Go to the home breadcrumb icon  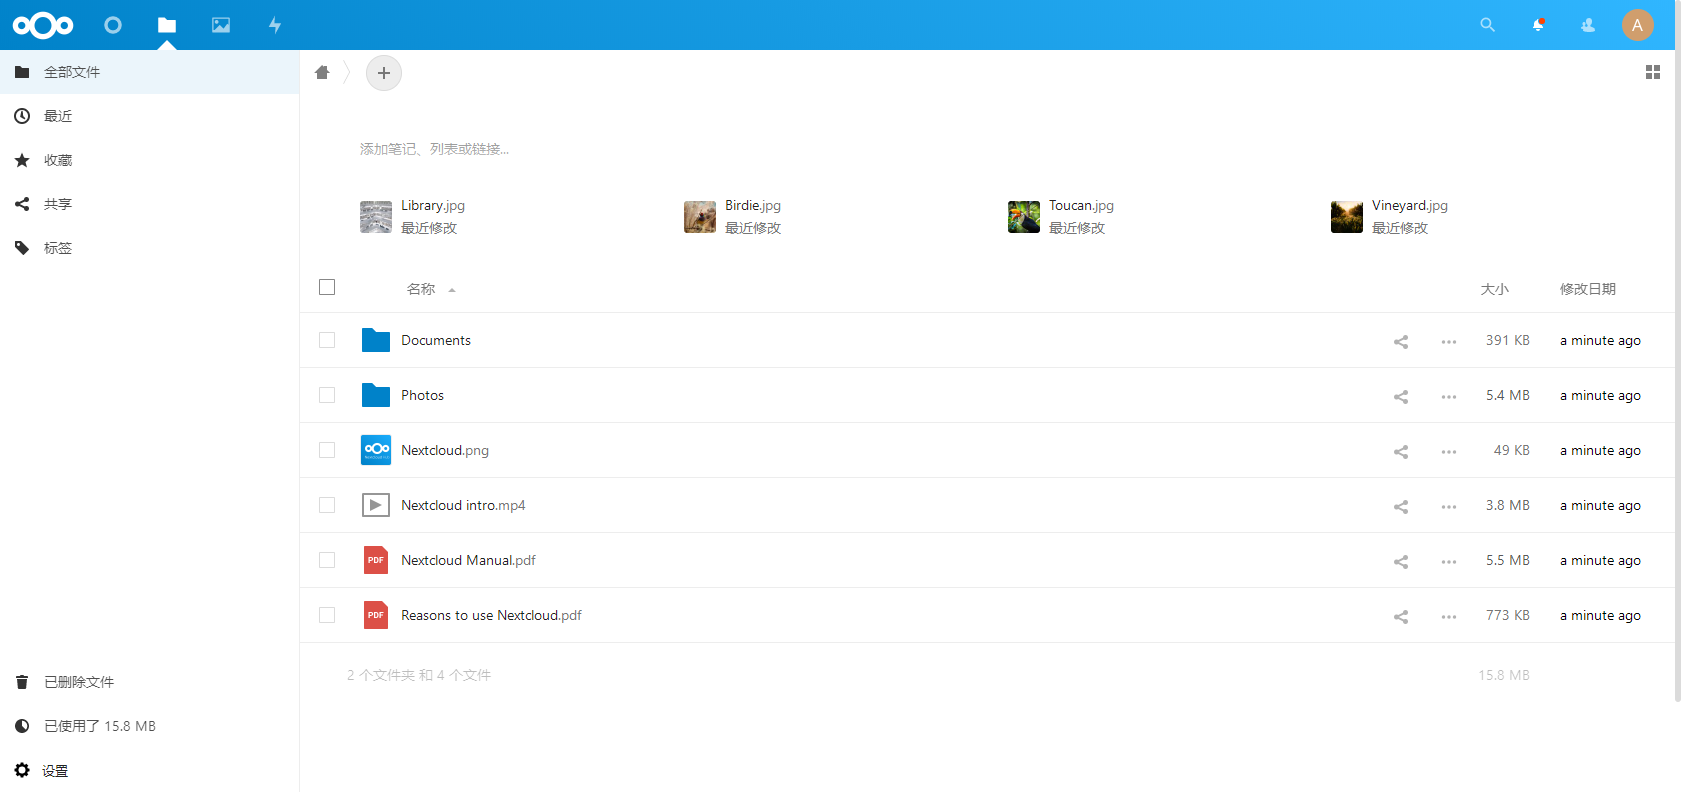(x=322, y=72)
